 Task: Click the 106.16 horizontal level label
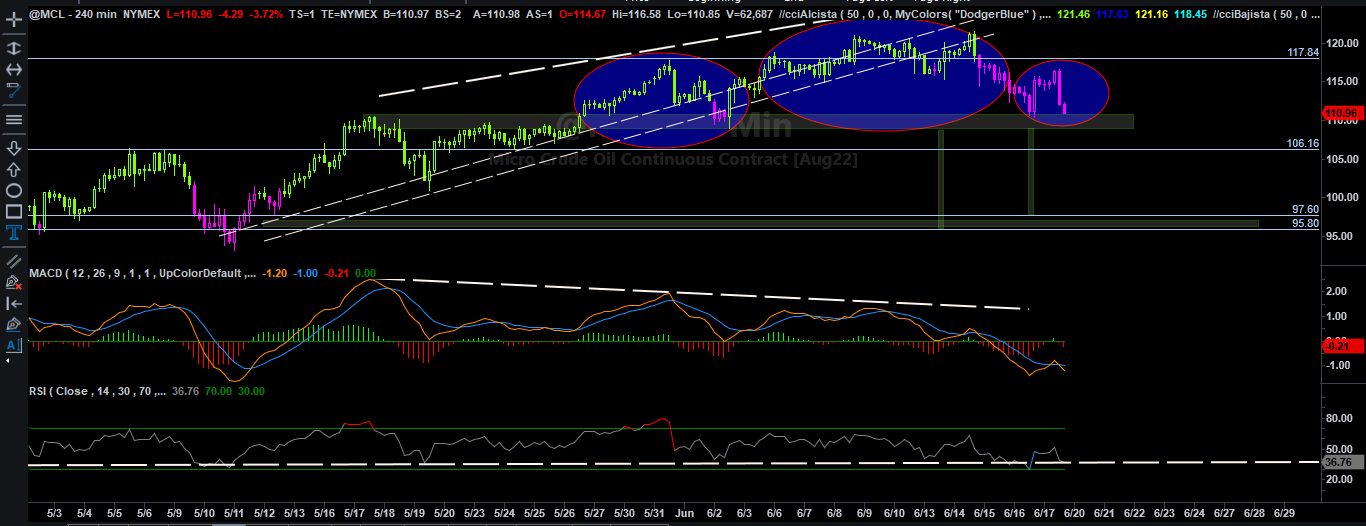(x=1303, y=143)
